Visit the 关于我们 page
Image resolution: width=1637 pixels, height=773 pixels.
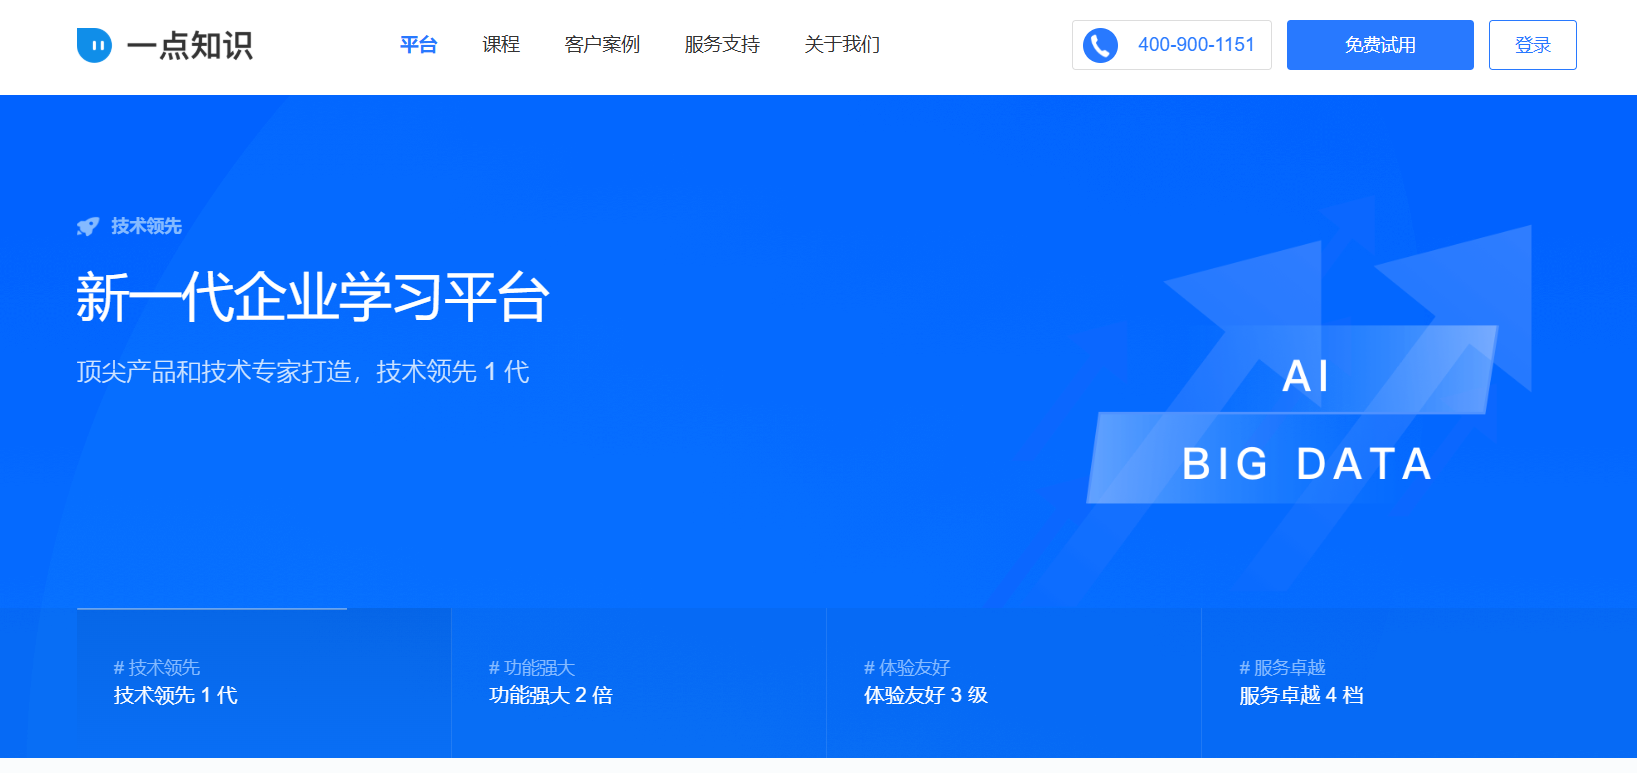tap(842, 45)
